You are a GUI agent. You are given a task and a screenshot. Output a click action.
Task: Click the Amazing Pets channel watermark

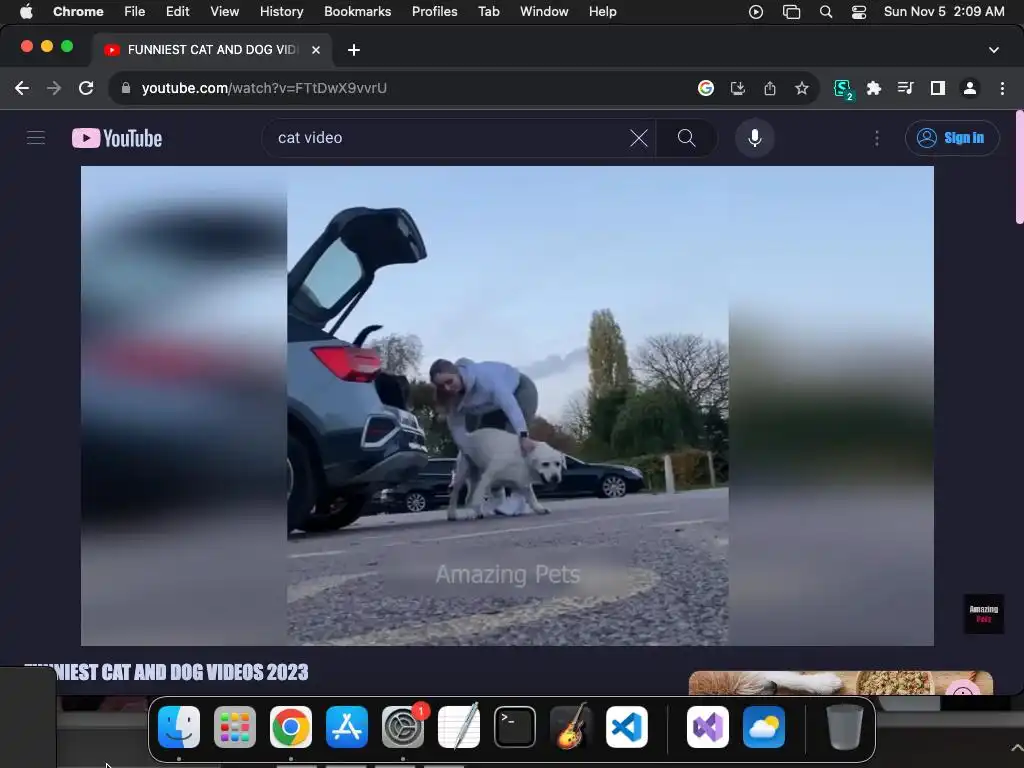click(x=983, y=614)
